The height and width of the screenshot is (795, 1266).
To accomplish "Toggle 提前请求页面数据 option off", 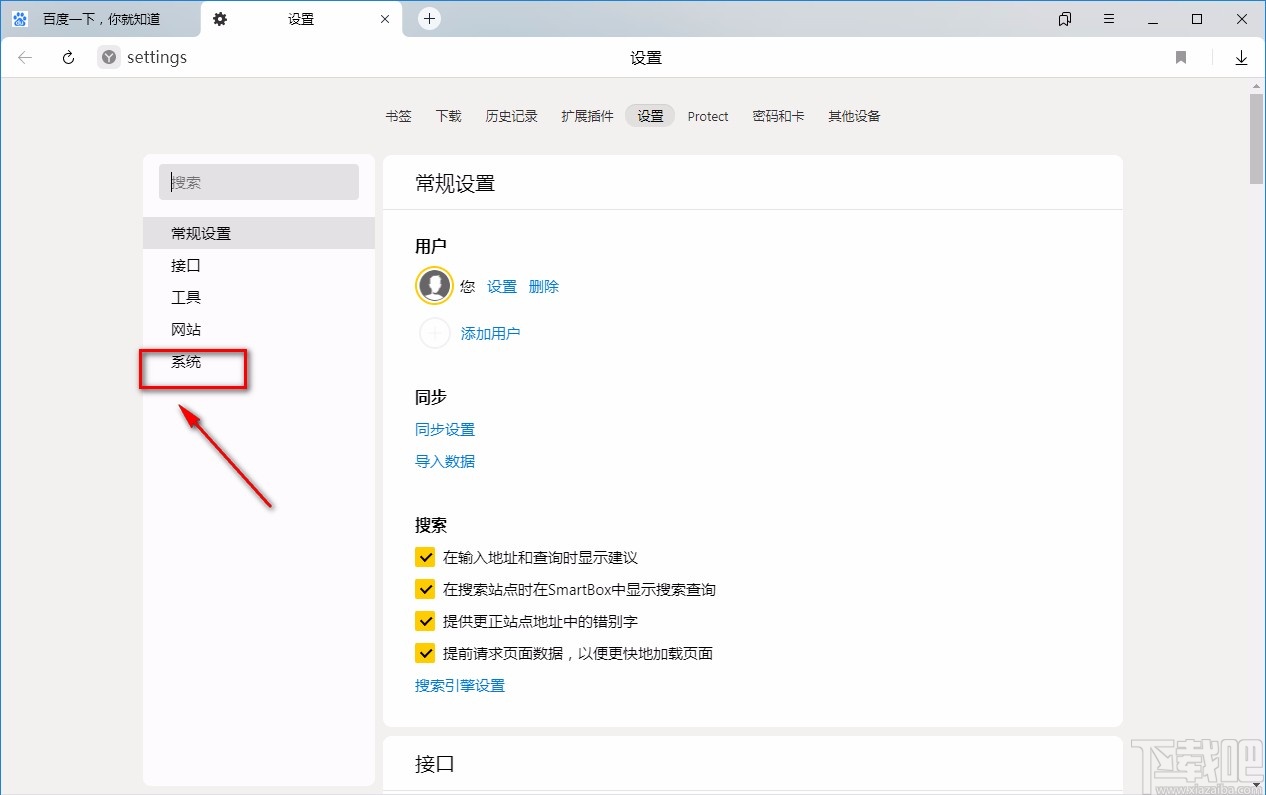I will pyautogui.click(x=425, y=653).
